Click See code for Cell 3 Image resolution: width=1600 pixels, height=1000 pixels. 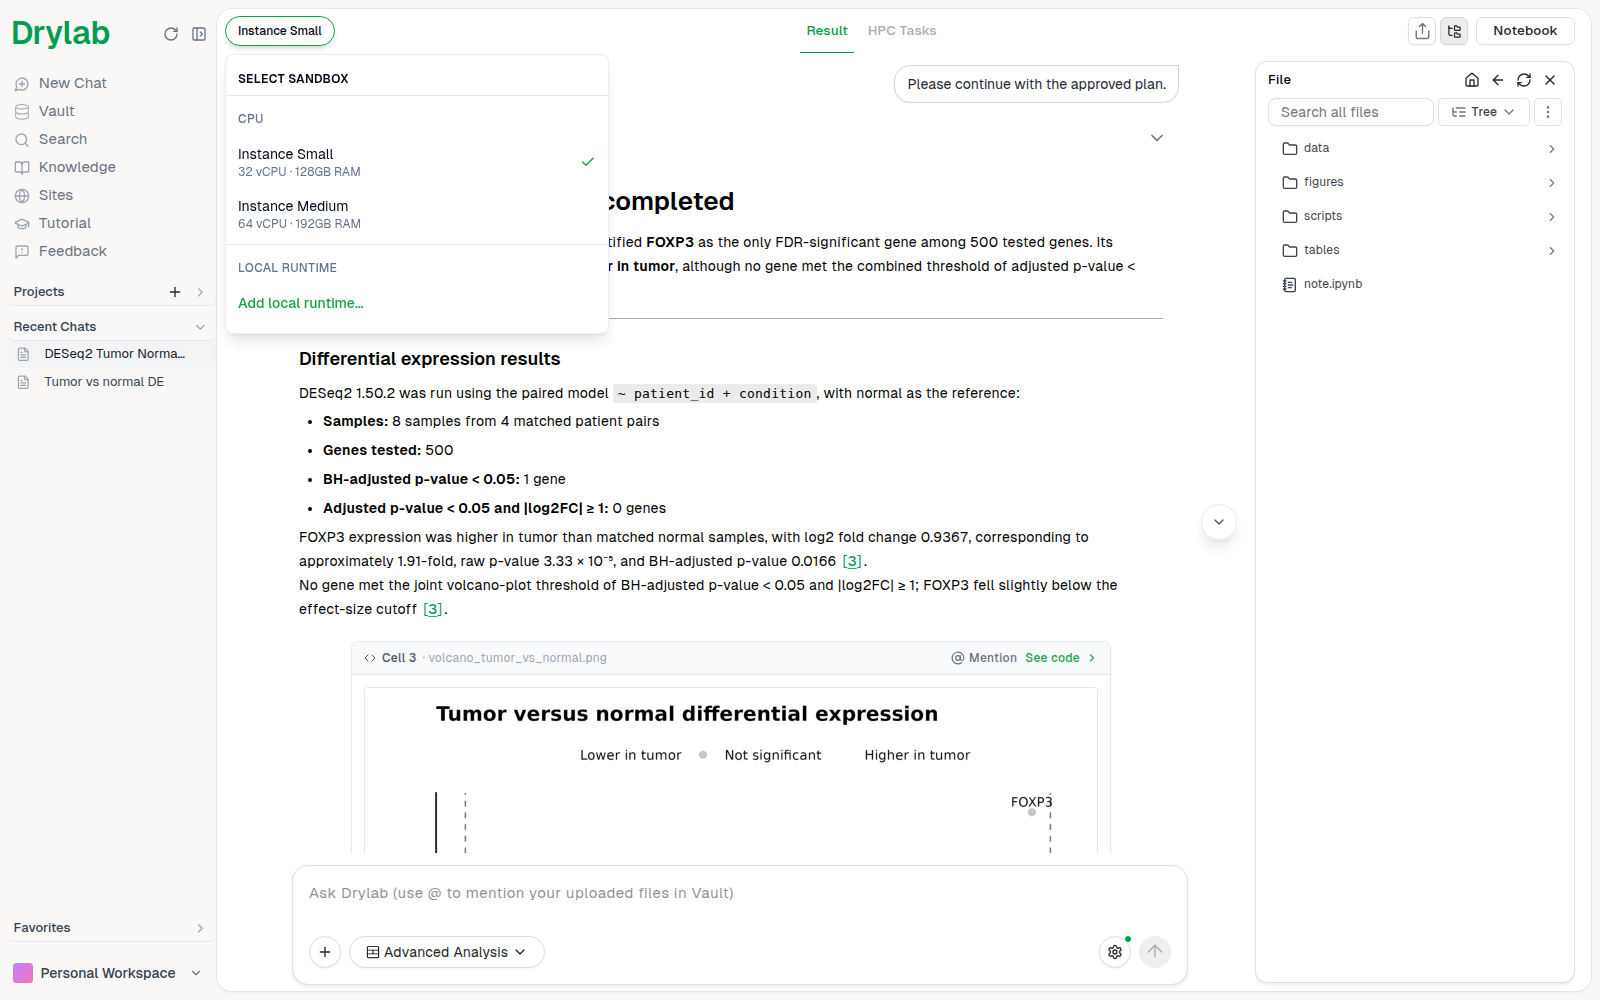[x=1060, y=658]
